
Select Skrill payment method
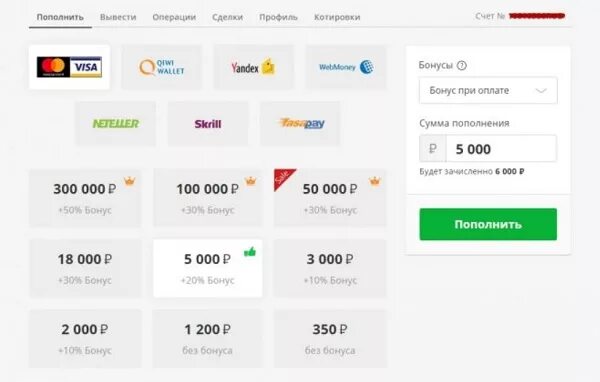click(208, 123)
